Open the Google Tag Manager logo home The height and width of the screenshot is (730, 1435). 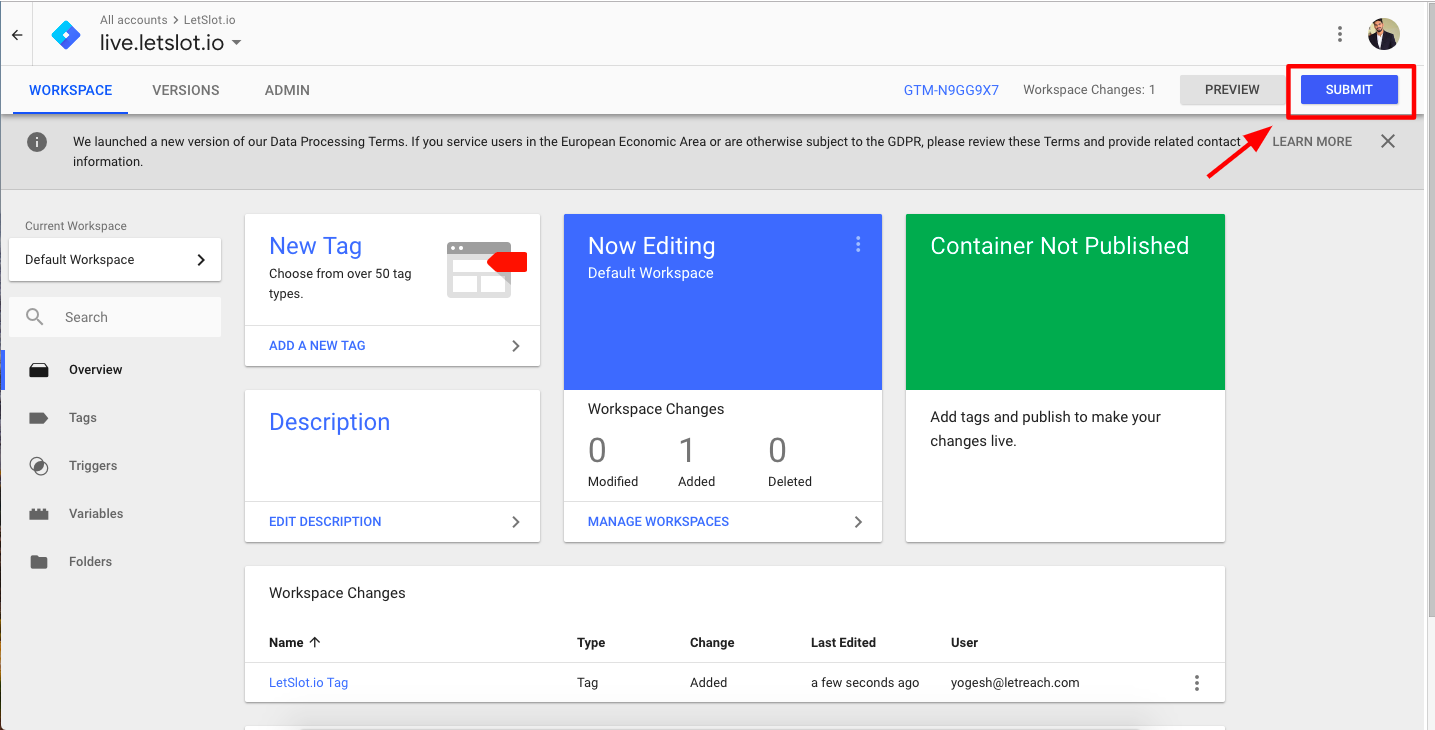(x=67, y=35)
